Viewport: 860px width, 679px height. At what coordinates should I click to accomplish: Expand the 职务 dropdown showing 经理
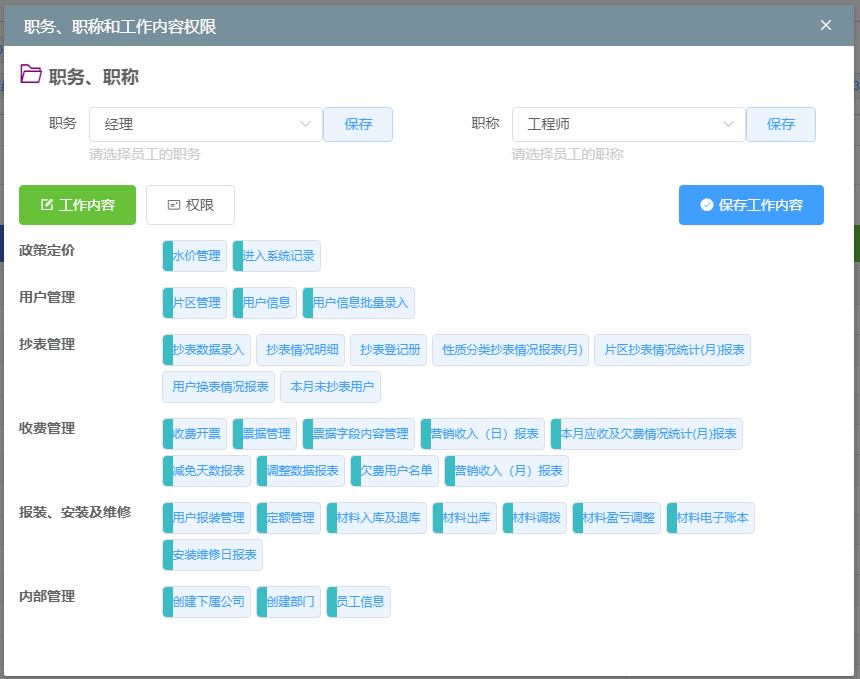[x=205, y=125]
